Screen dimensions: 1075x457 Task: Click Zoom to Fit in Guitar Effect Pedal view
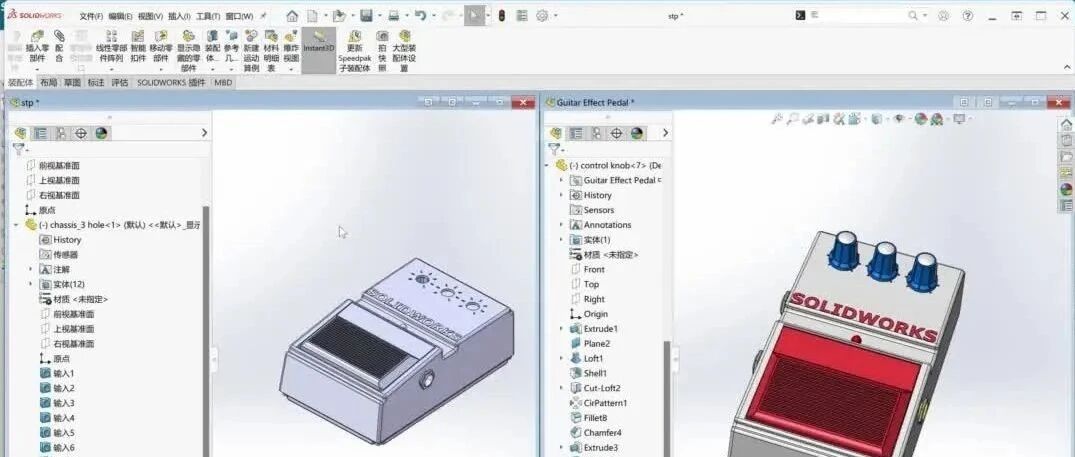[x=777, y=119]
